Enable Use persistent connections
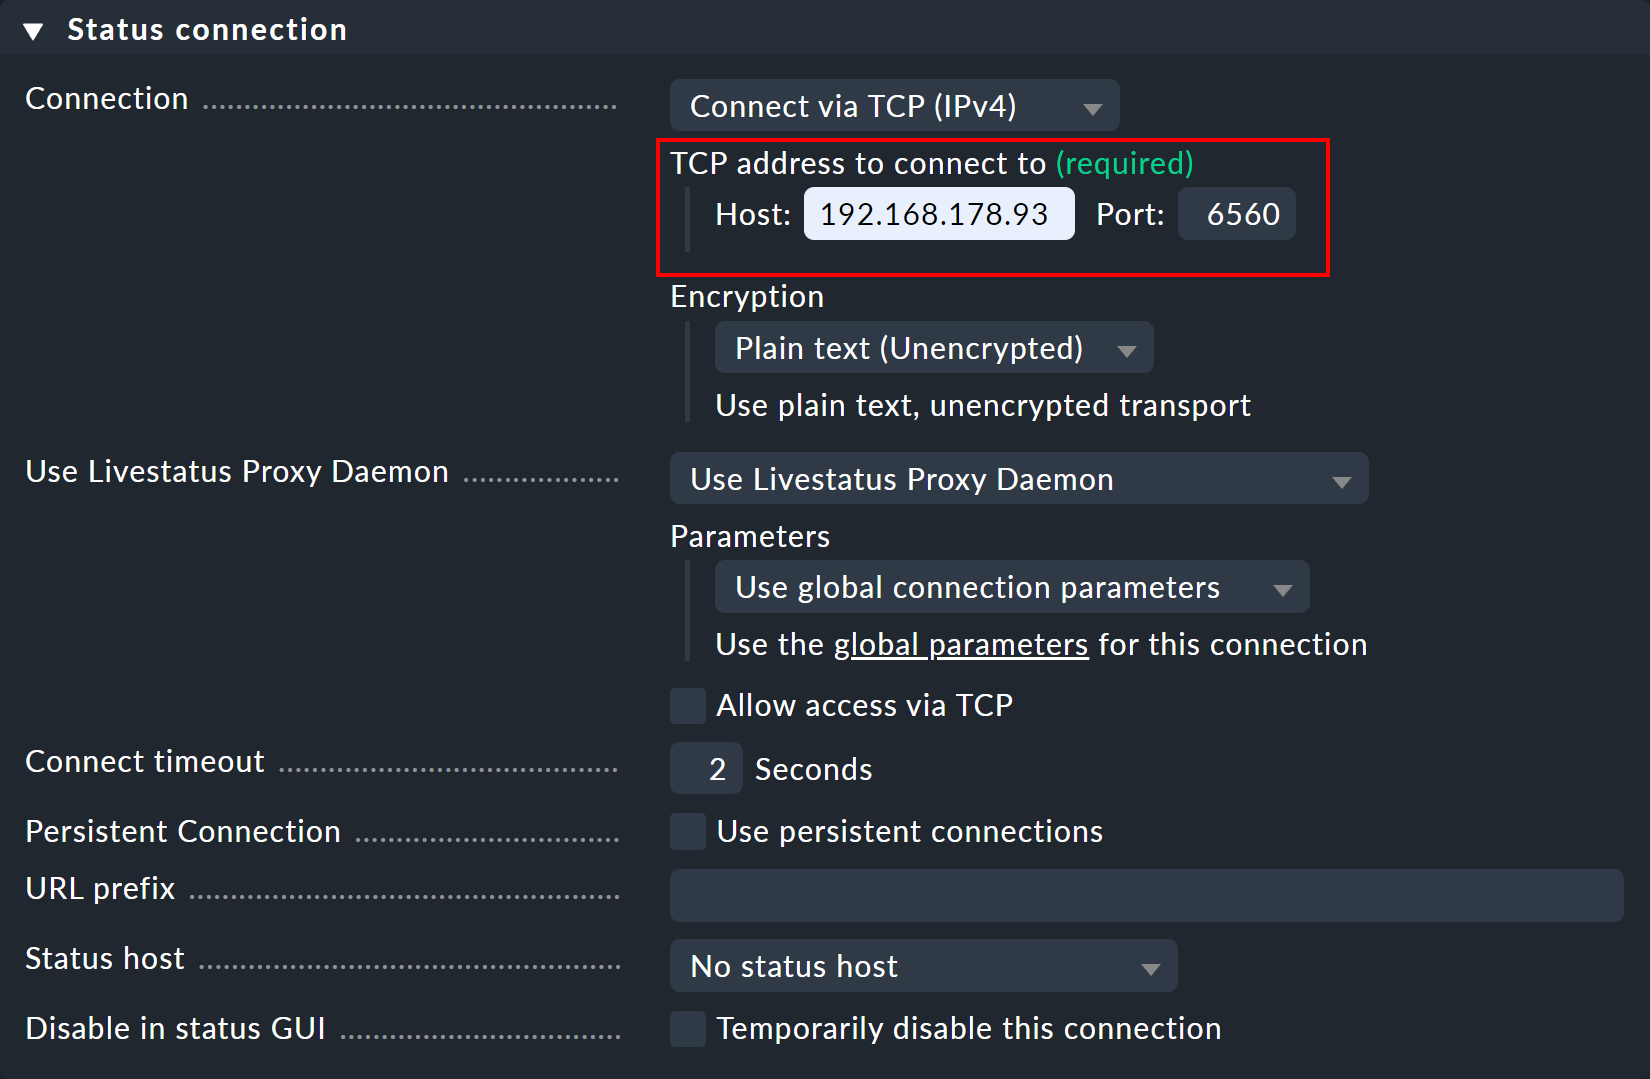 687,831
